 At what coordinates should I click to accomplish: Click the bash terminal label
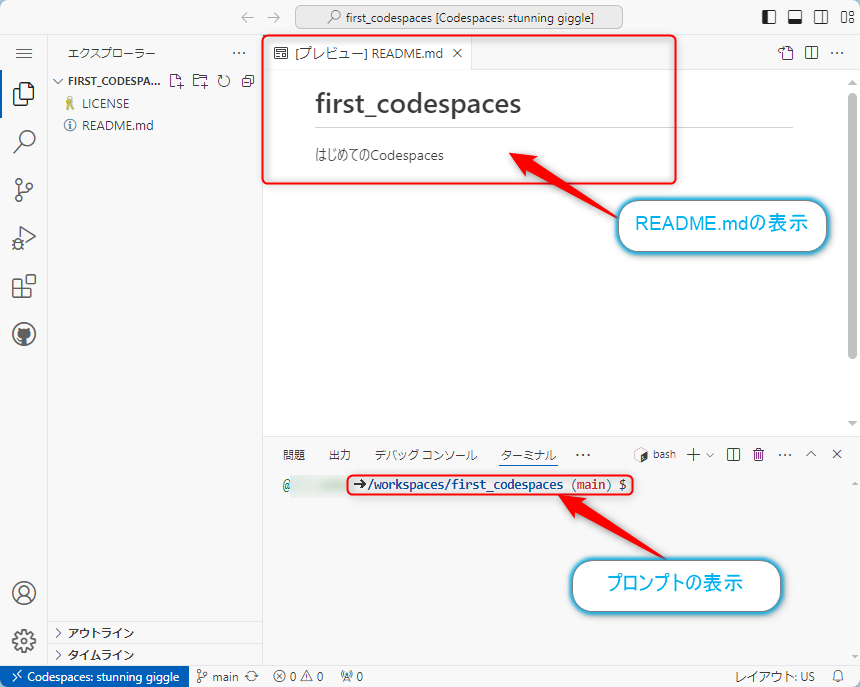click(x=655, y=455)
